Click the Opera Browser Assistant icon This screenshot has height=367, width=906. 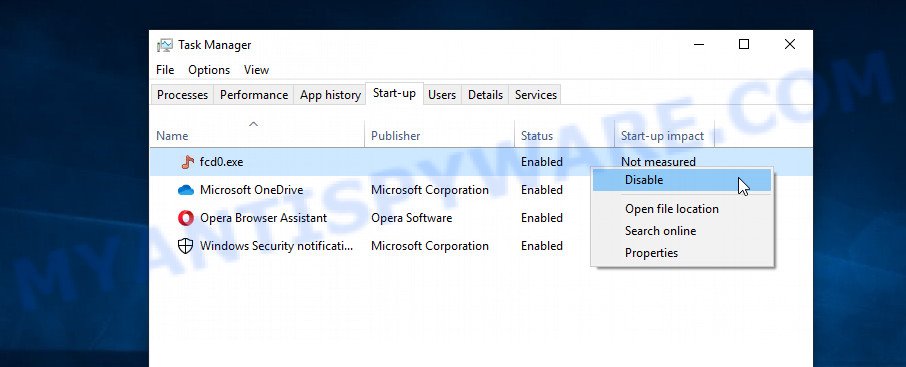185,218
